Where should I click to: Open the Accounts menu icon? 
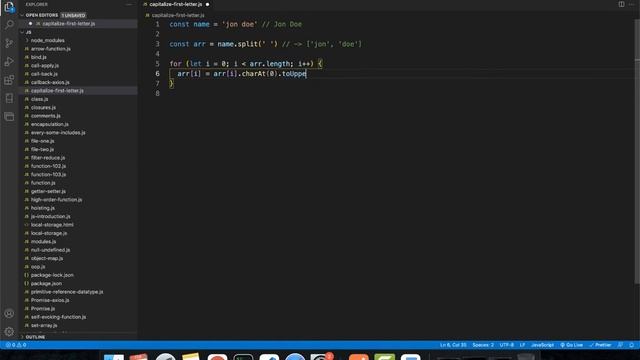pos(9,313)
